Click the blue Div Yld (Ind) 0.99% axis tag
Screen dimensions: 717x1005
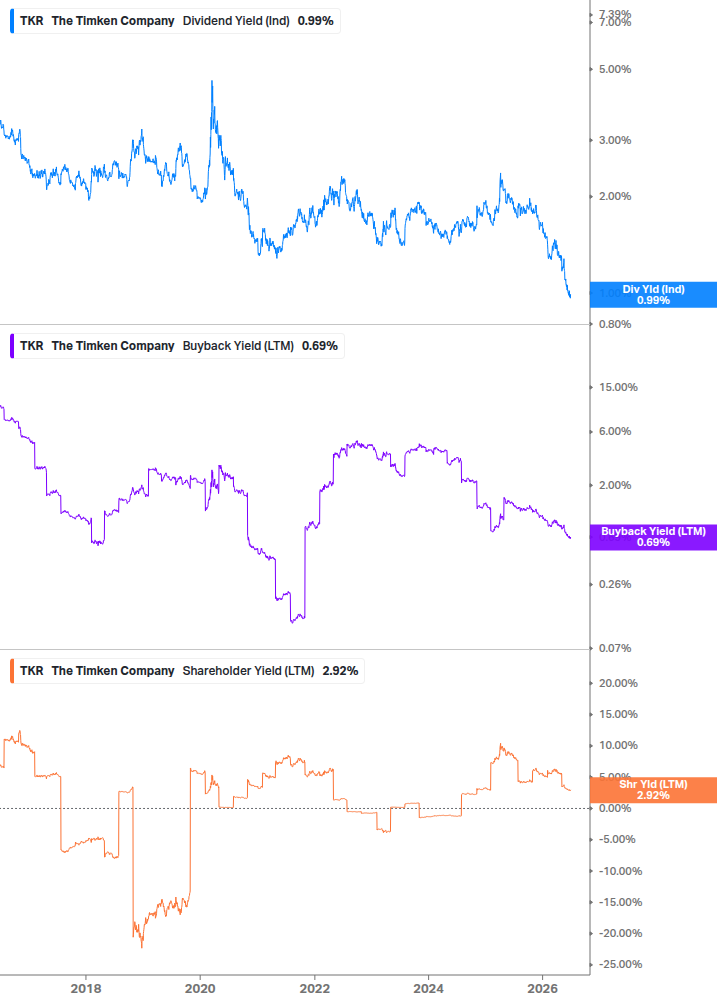(653, 295)
